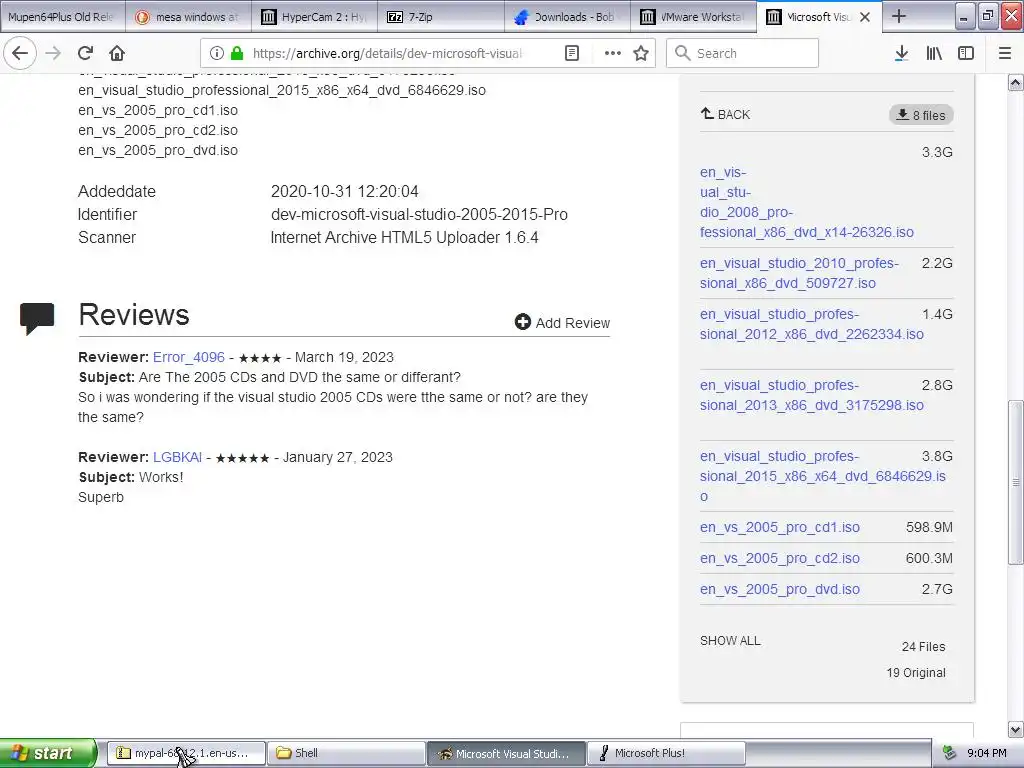
Task: Click the Reviews heading
Action: (x=134, y=315)
